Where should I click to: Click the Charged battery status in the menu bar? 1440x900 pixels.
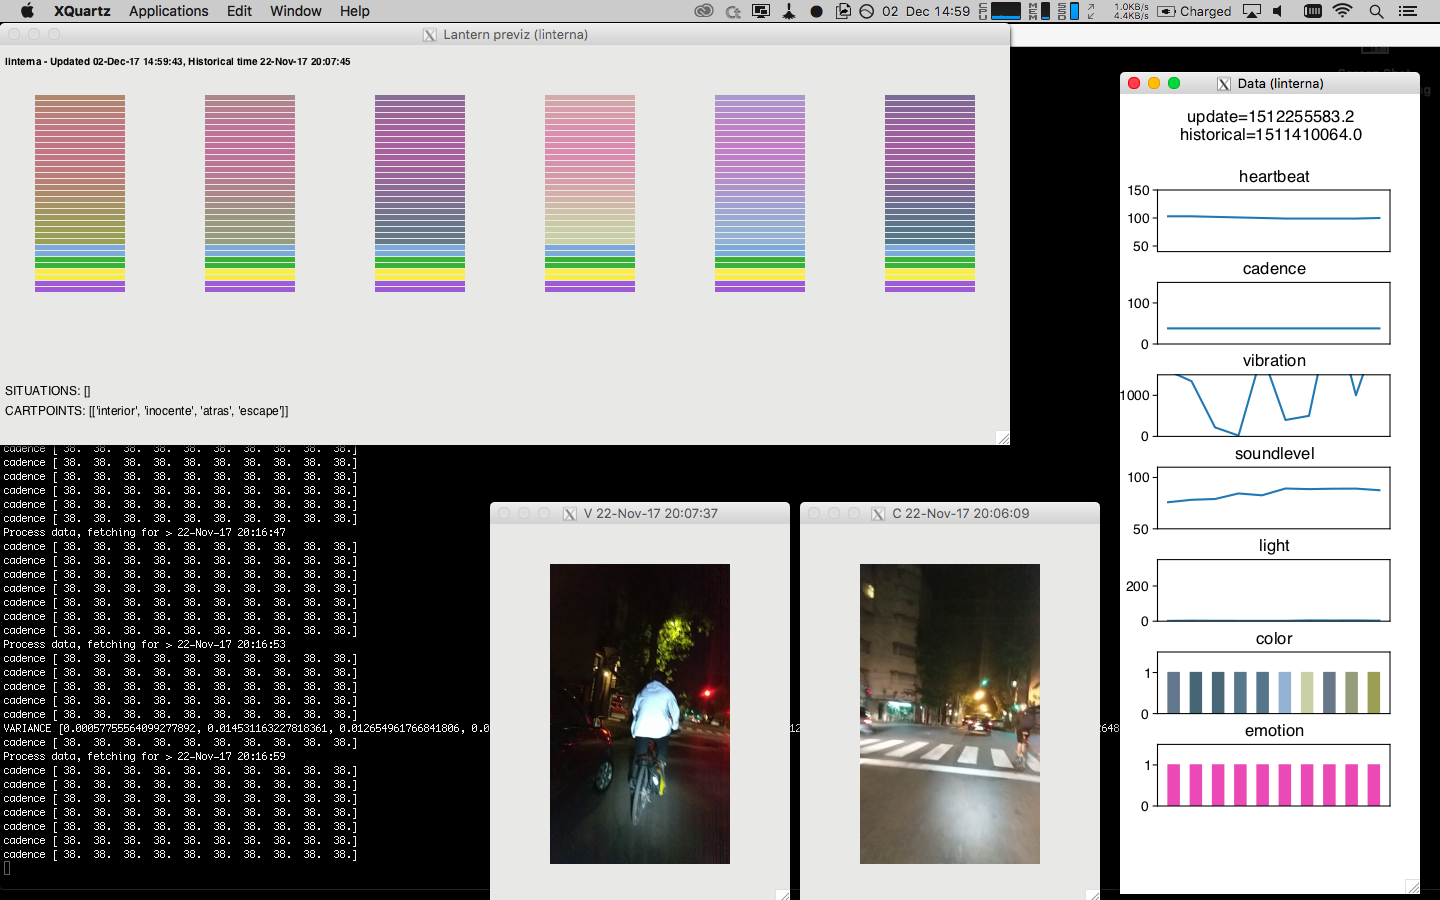[1200, 11]
